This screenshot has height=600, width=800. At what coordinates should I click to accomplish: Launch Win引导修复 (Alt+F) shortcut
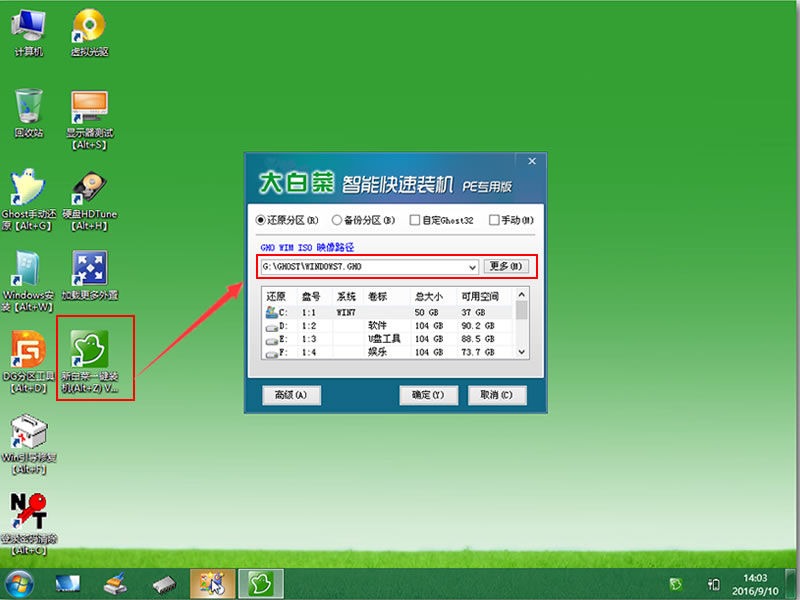(x=29, y=445)
